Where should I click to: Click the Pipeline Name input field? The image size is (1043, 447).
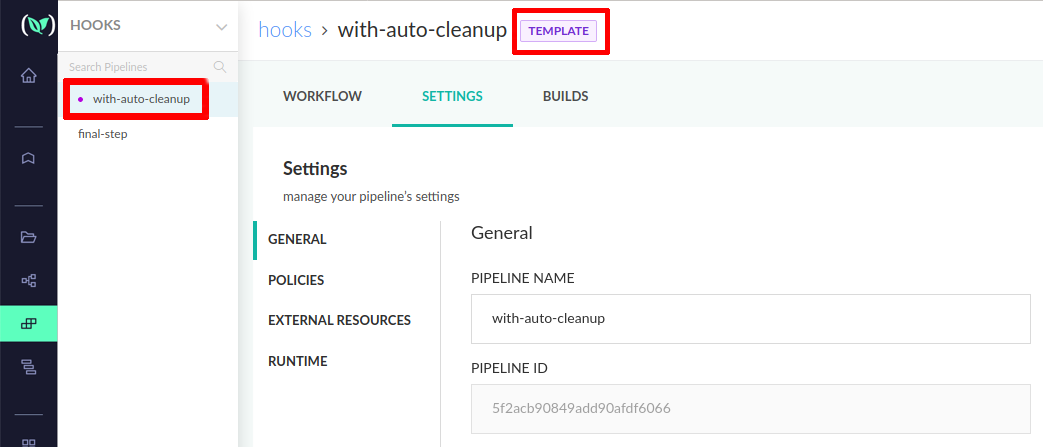tap(750, 319)
